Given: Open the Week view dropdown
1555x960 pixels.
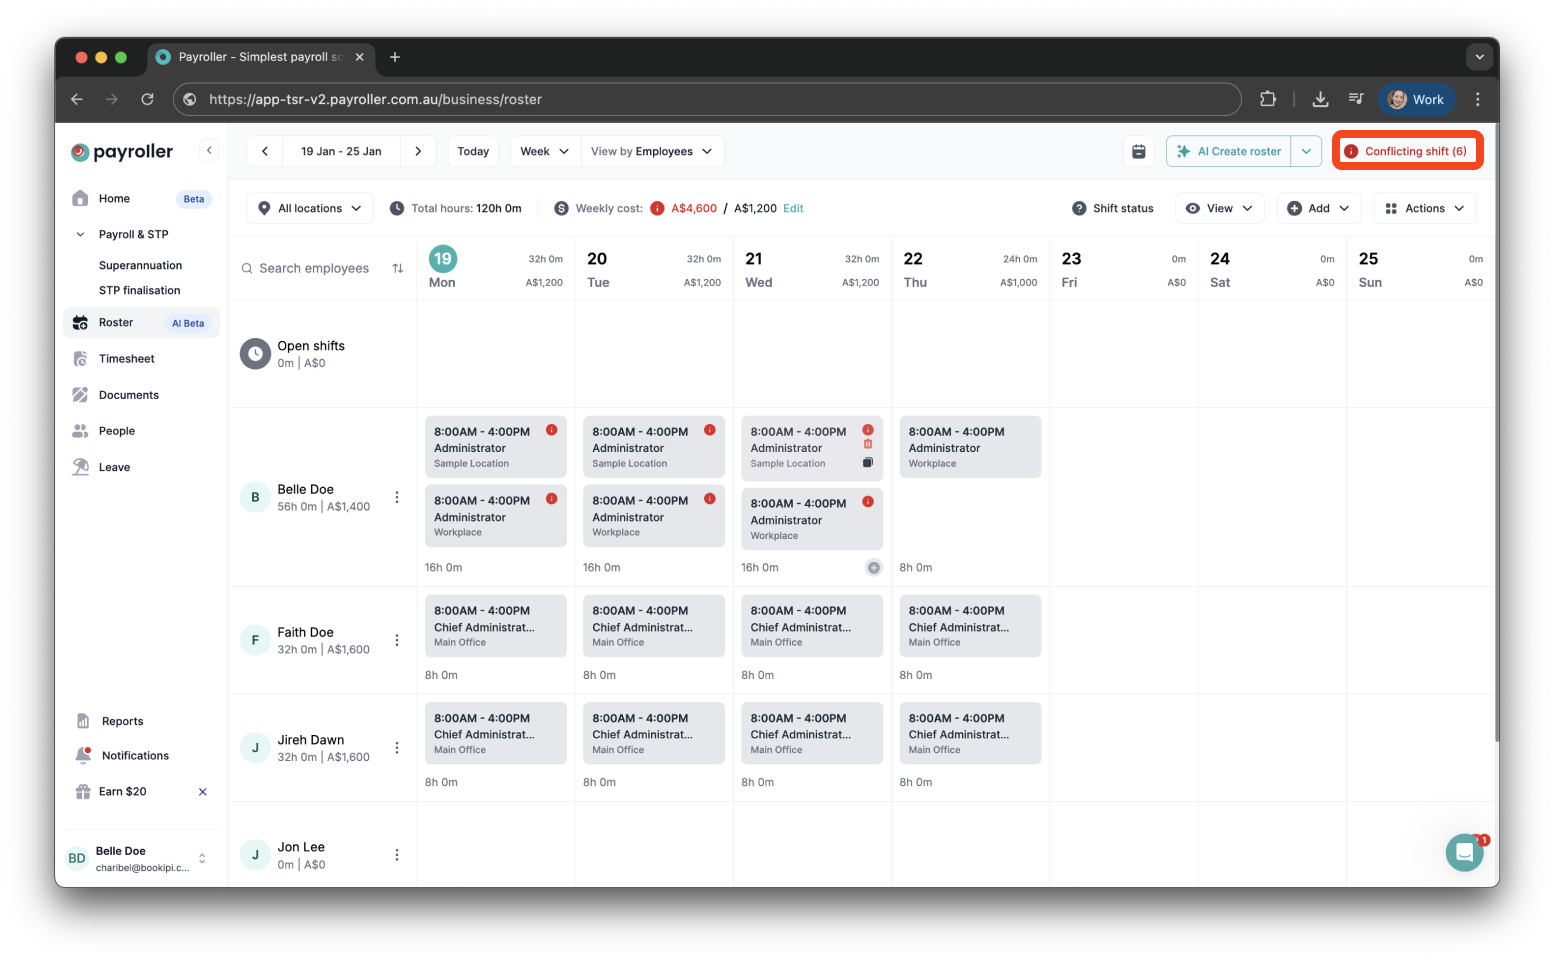Looking at the screenshot, I should 543,150.
